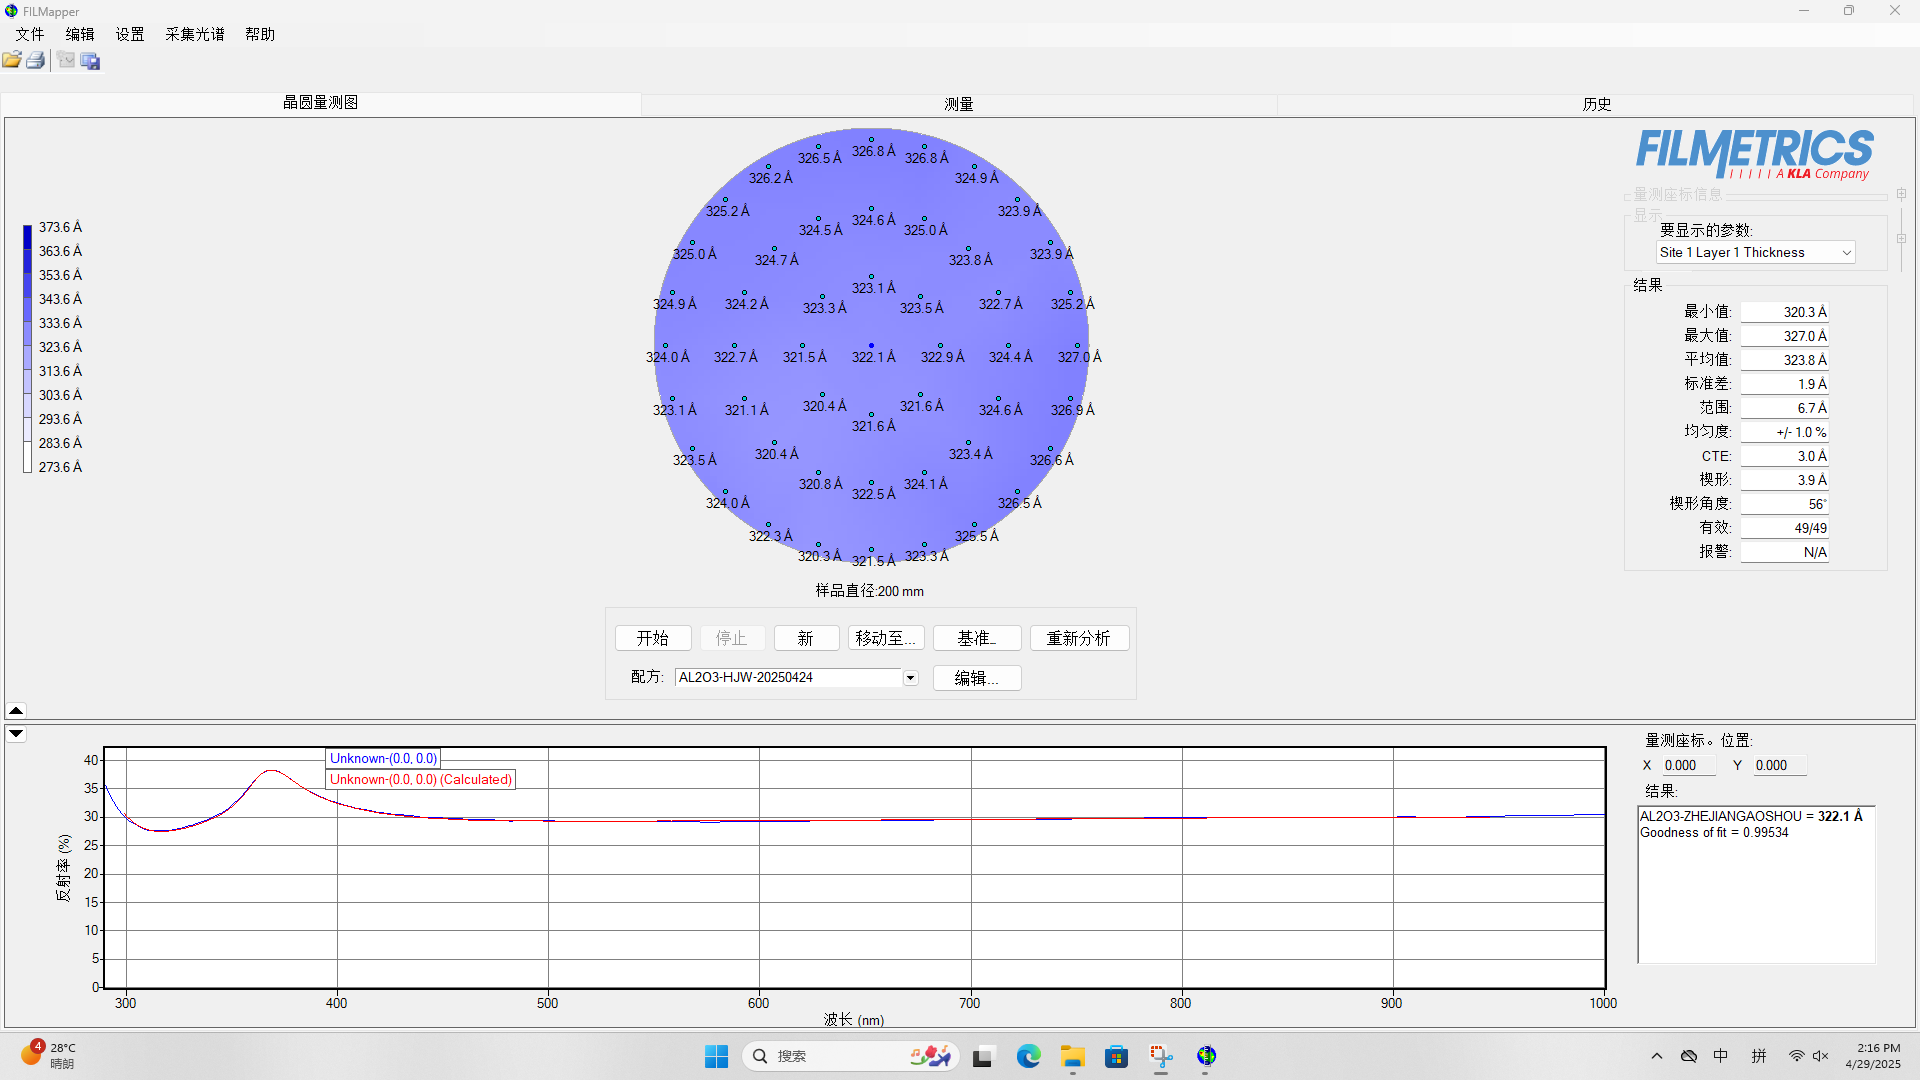Open the Snipping Tool taskbar icon
The height and width of the screenshot is (1080, 1920).
1161,1056
